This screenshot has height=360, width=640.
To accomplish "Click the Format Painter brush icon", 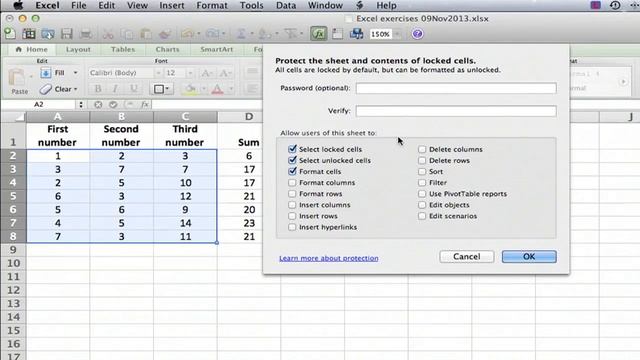I will 165,34.
